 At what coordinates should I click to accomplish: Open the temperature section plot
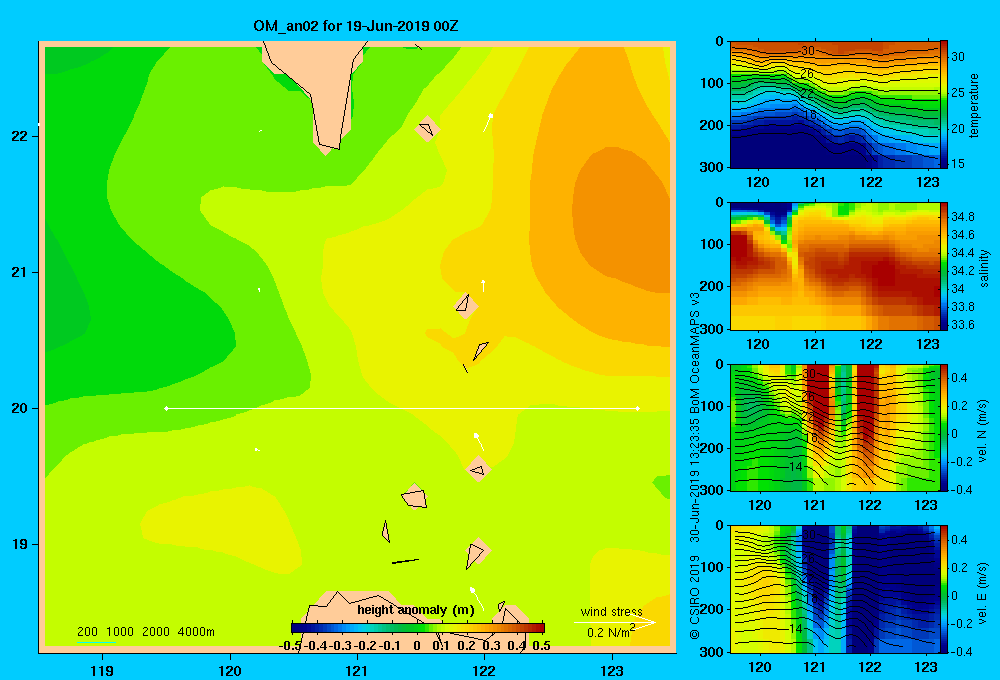[835, 105]
